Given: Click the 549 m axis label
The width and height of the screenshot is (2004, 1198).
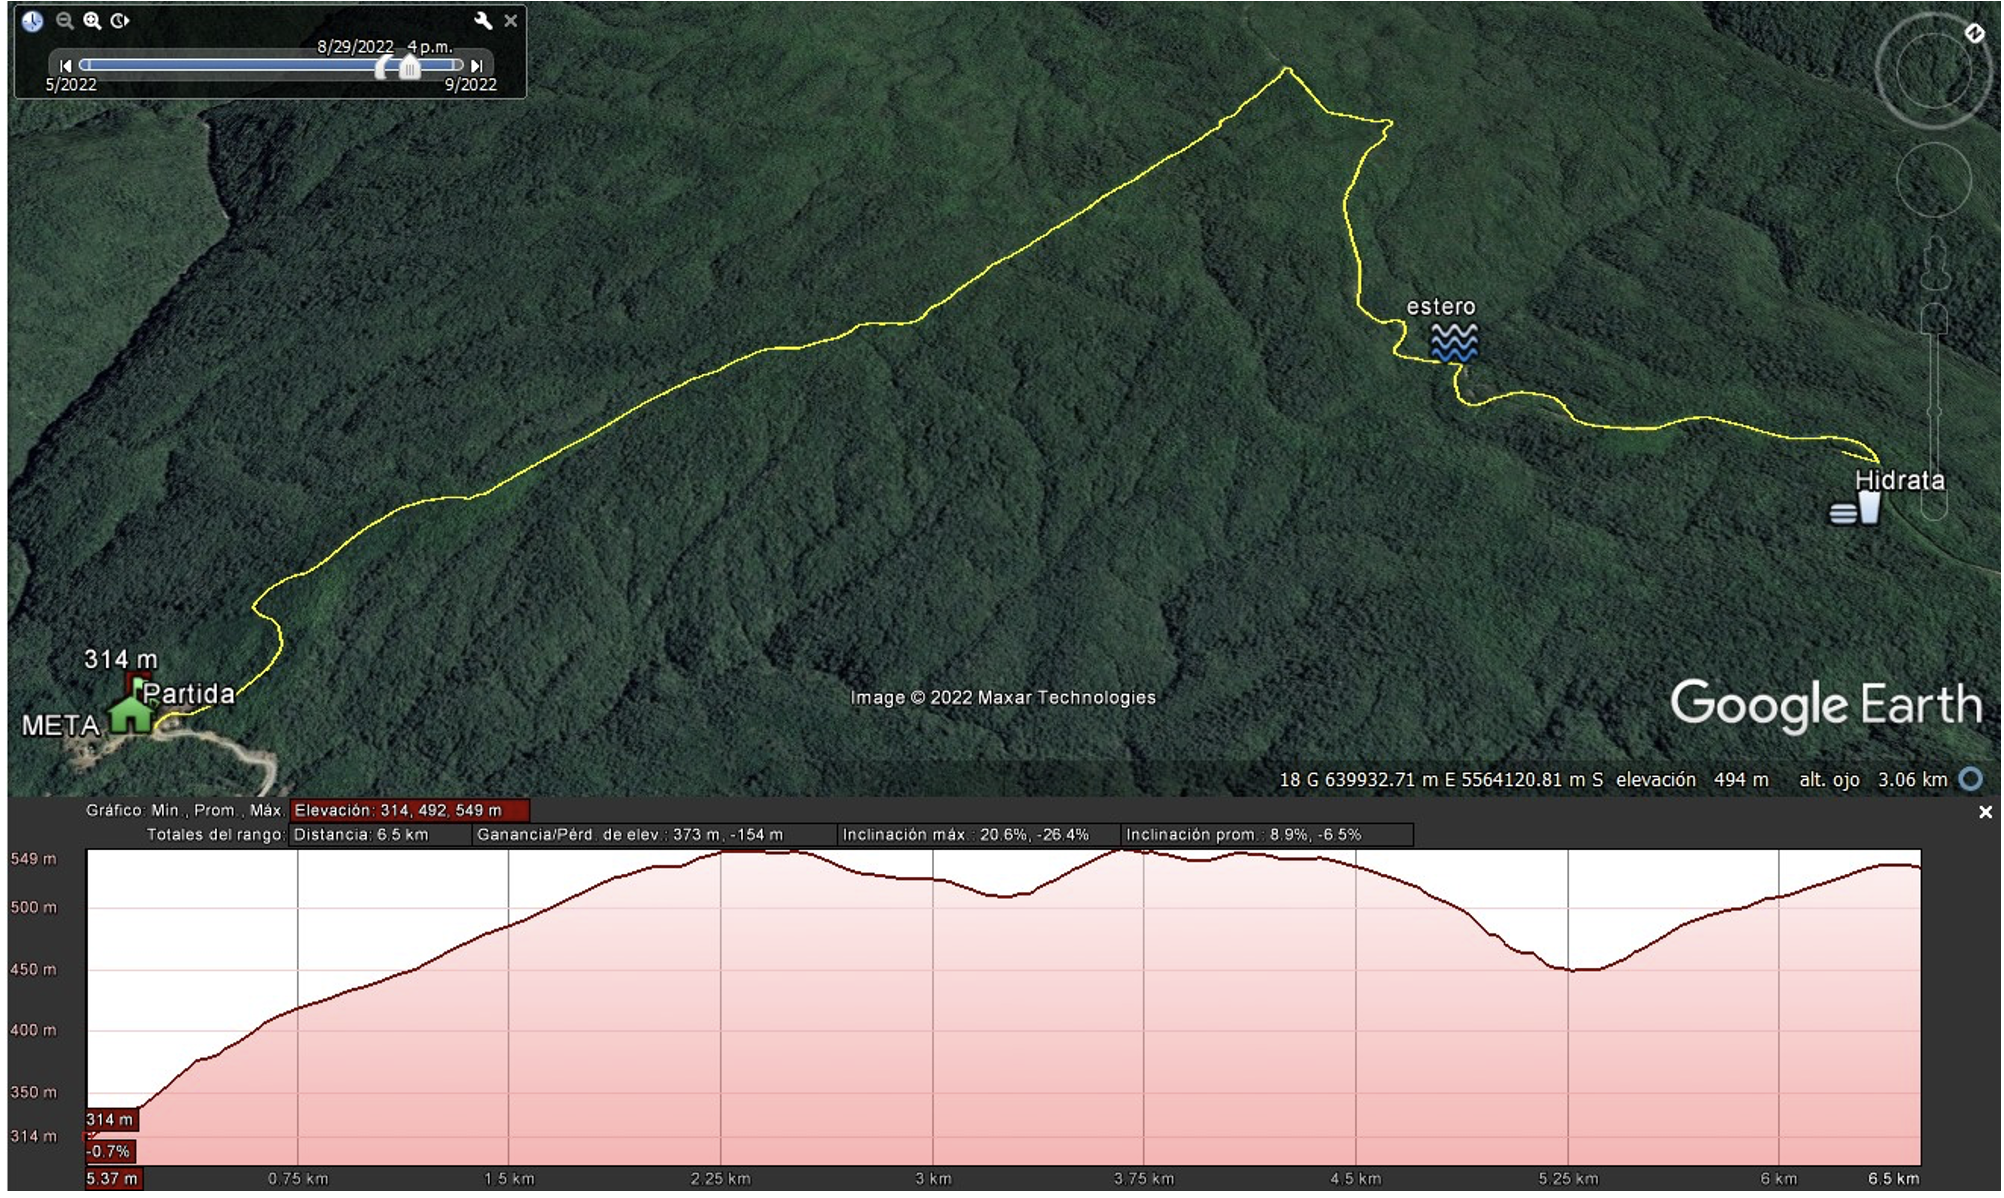Looking at the screenshot, I should coord(34,860).
